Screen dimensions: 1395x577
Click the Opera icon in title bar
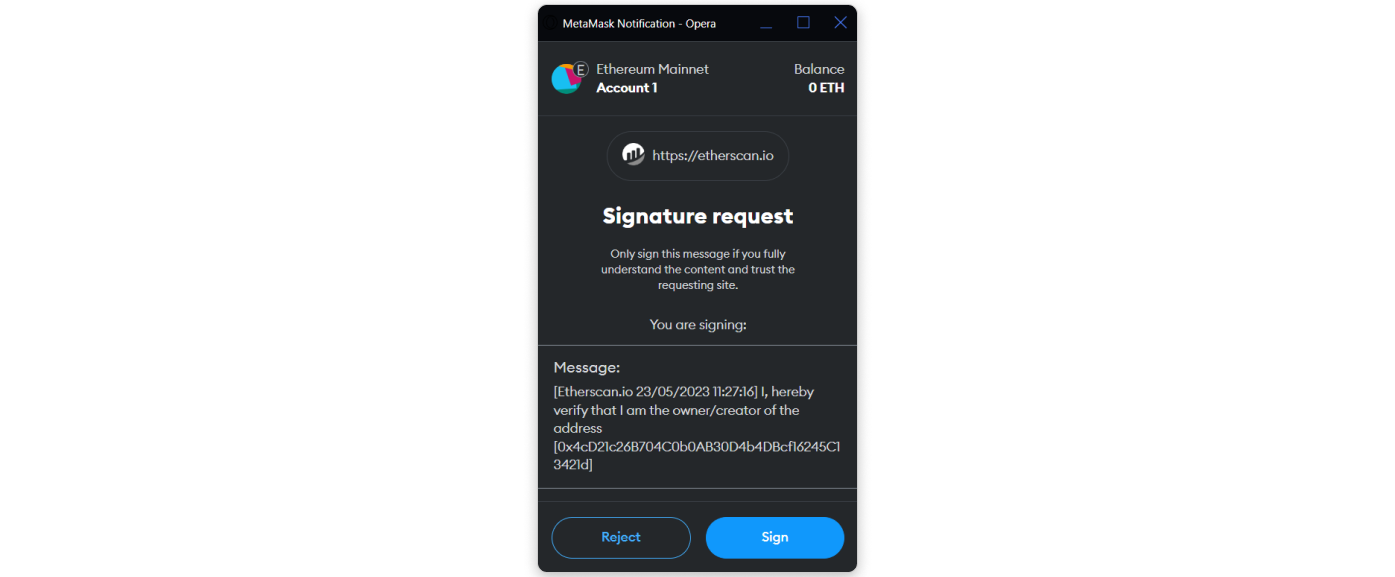click(550, 23)
